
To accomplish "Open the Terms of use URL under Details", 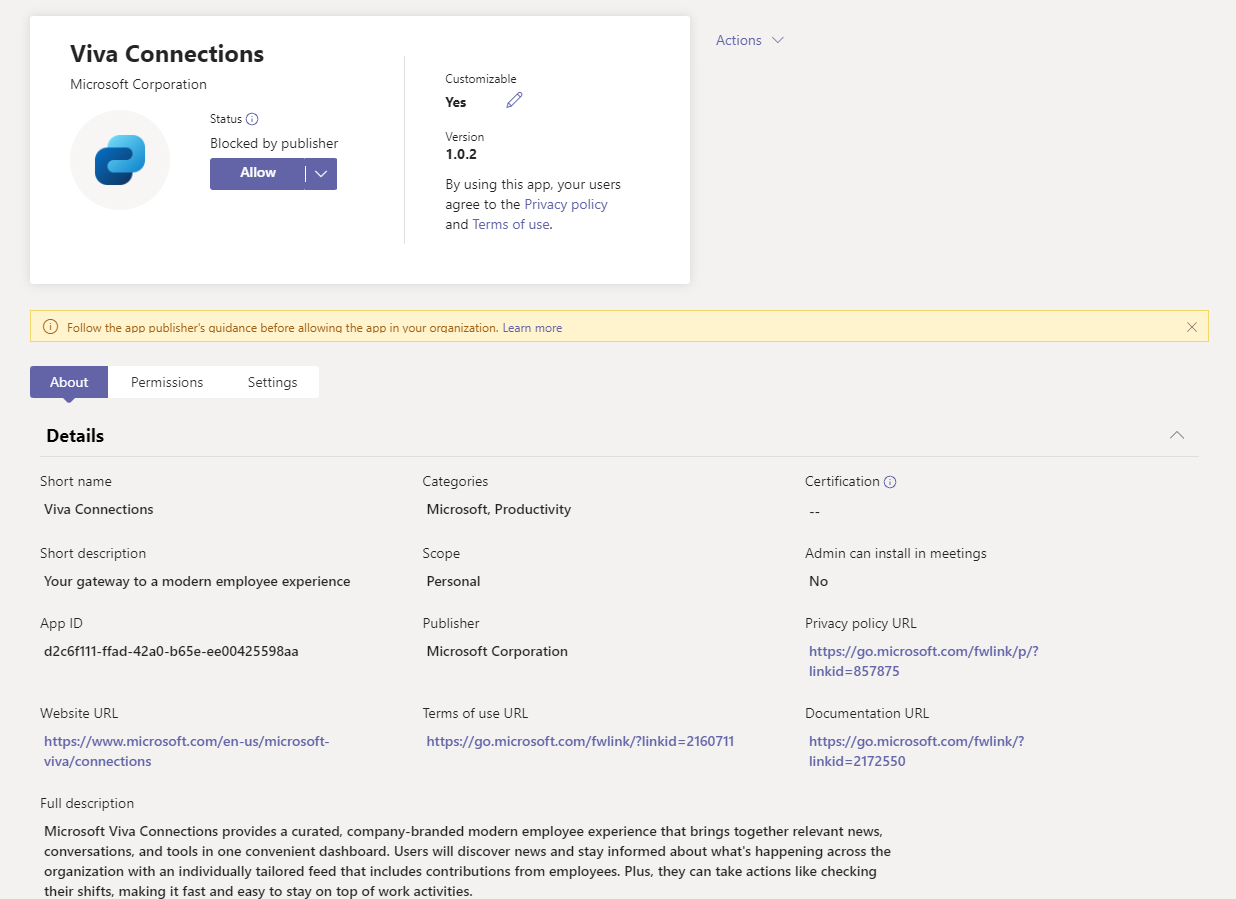I will click(x=580, y=741).
